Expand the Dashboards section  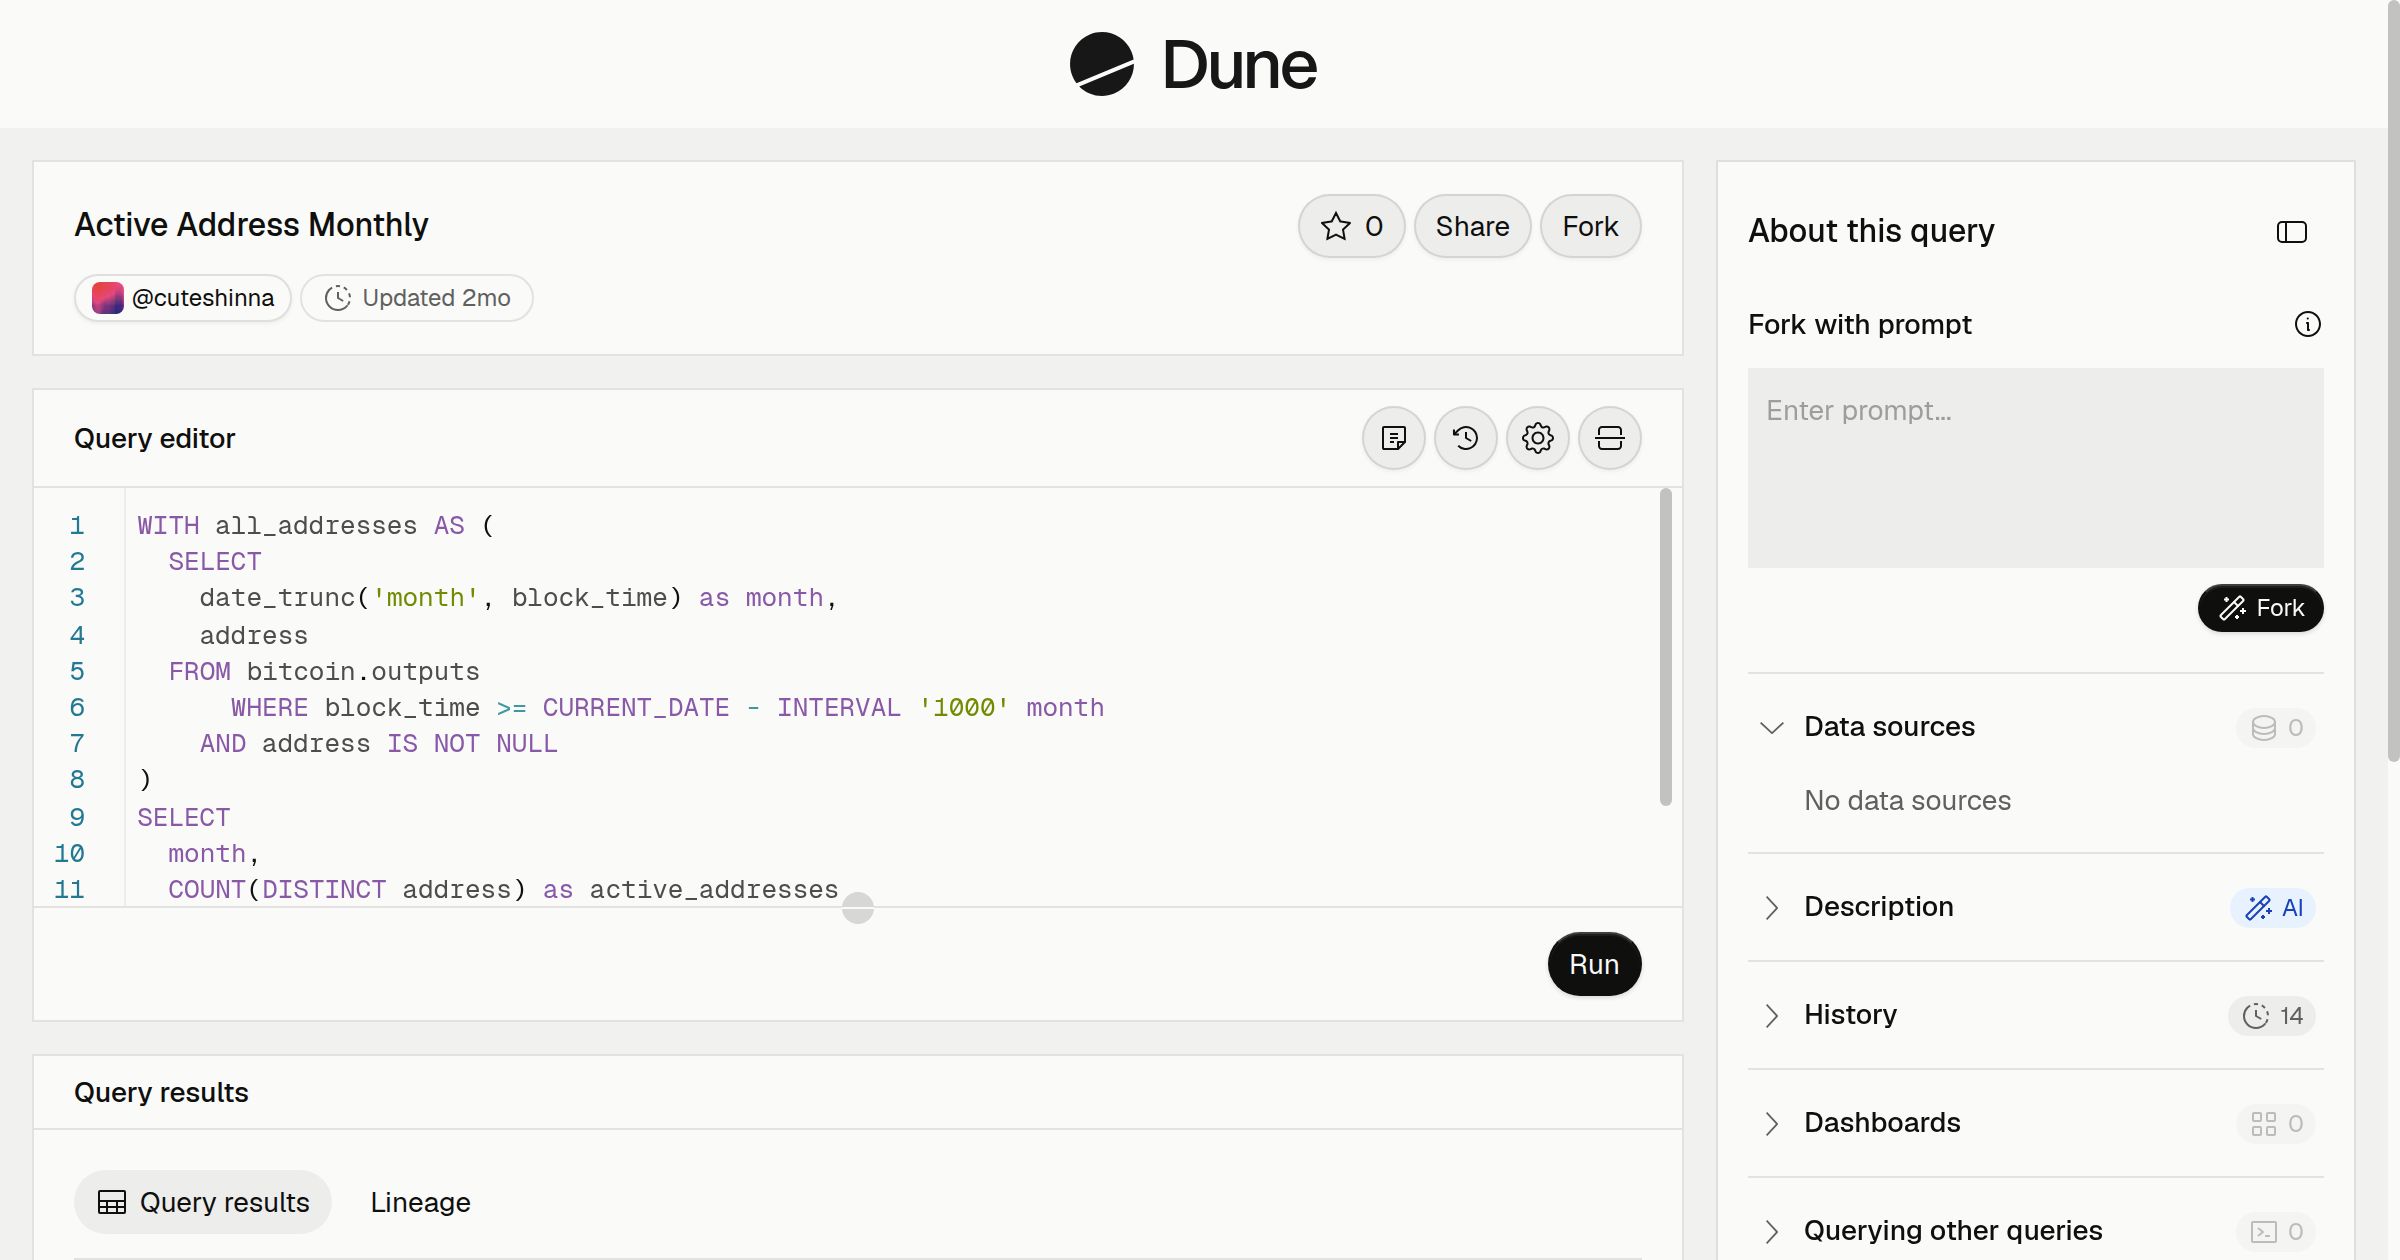[1771, 1123]
